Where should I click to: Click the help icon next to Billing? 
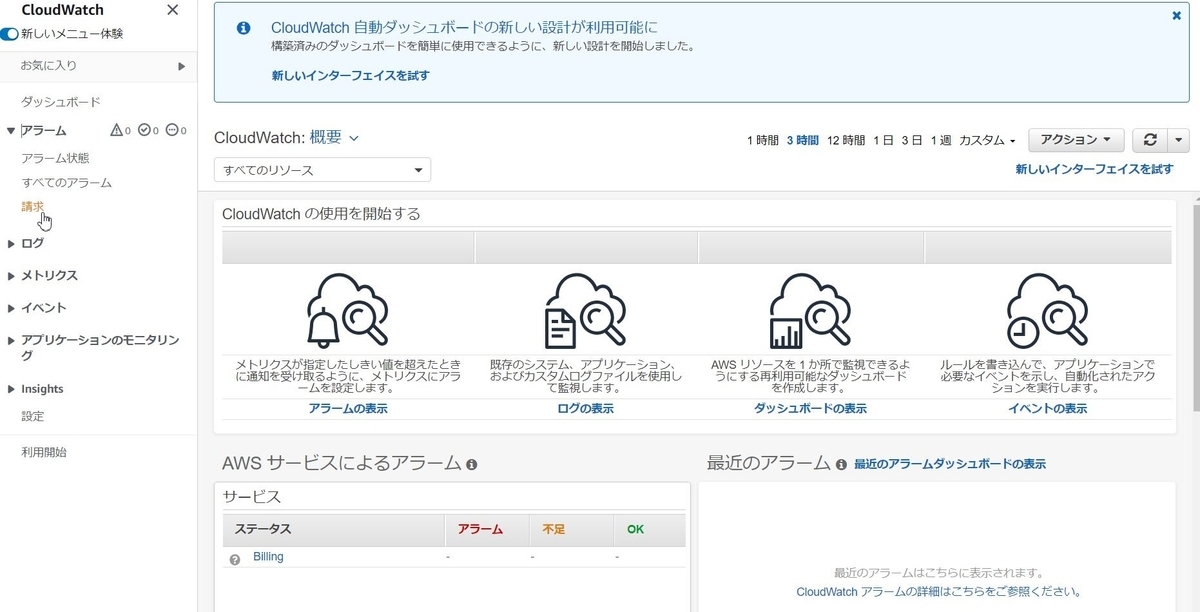point(235,557)
